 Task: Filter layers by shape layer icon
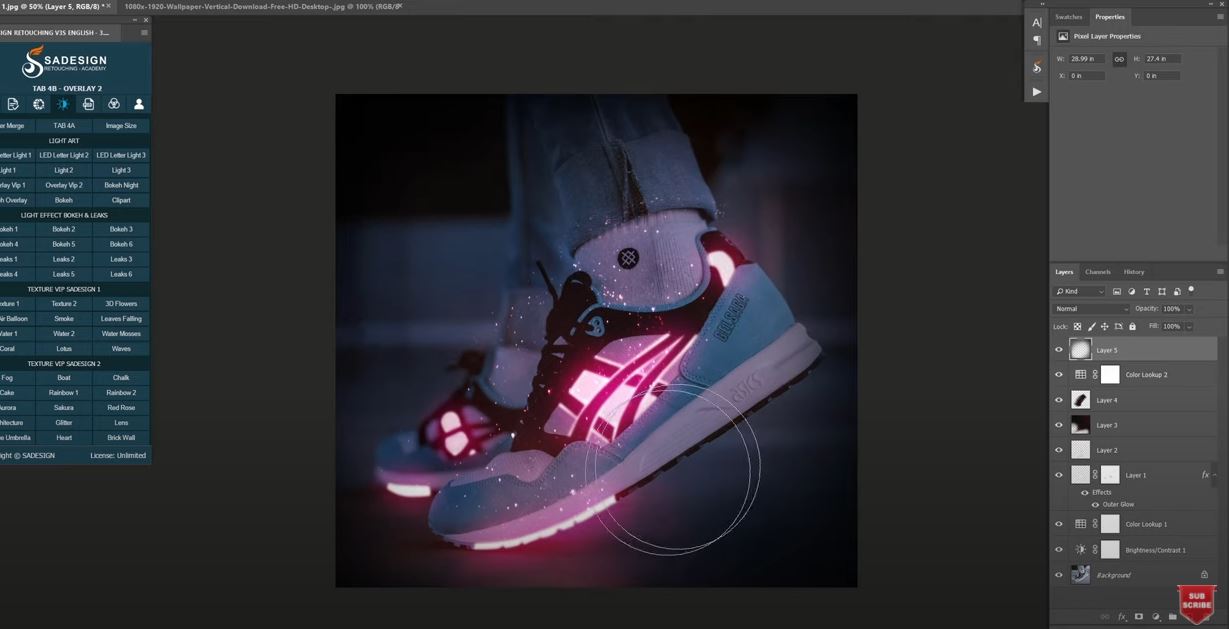point(1162,291)
